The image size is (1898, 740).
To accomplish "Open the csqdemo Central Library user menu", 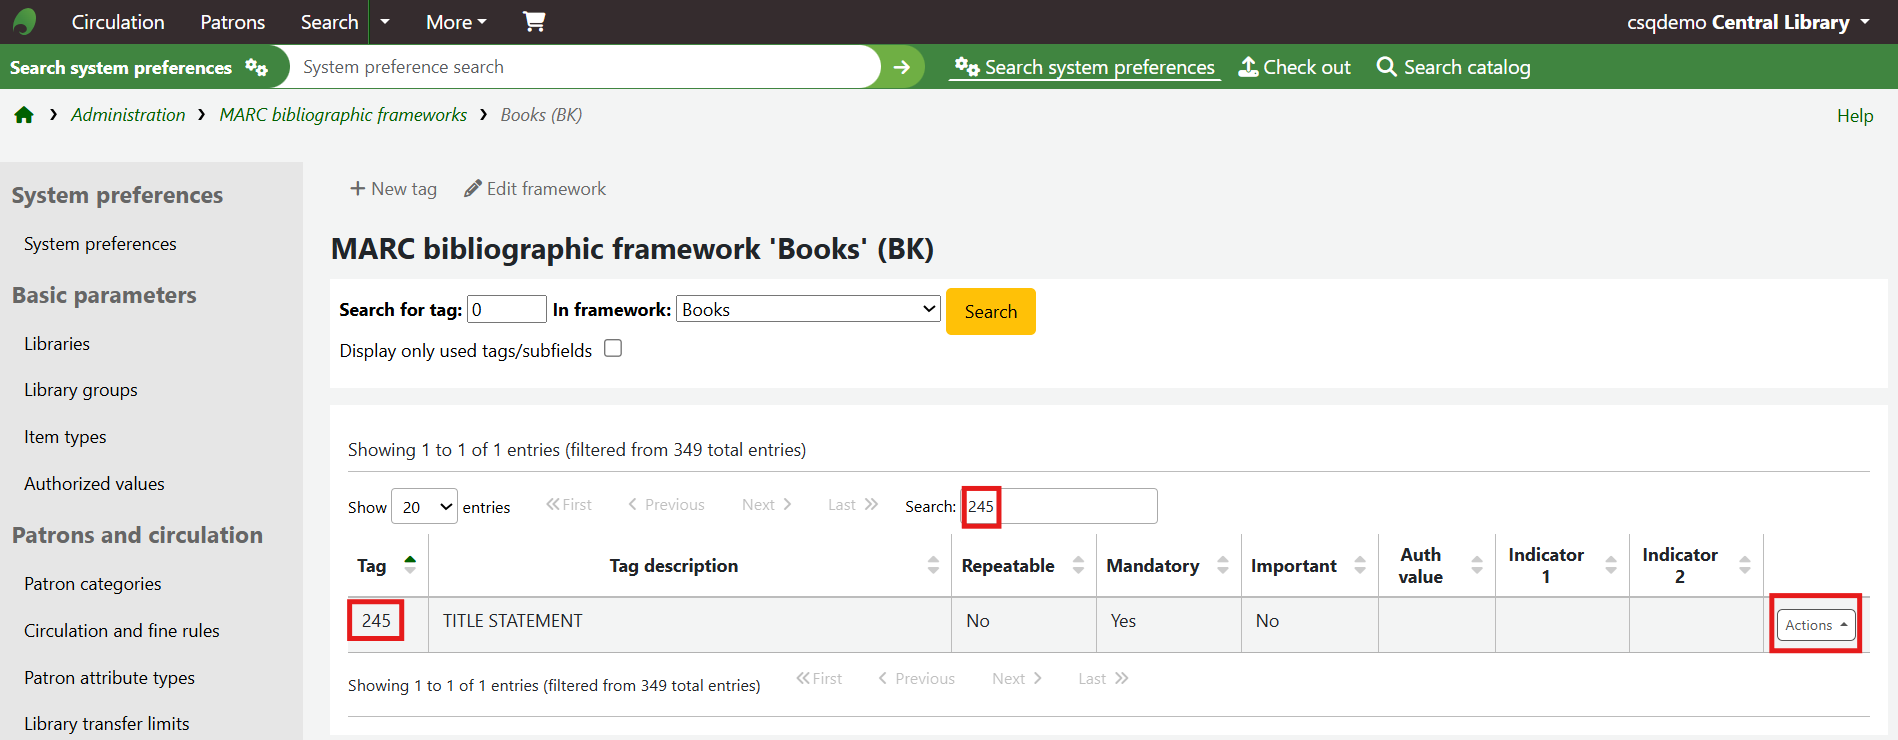I will click(1748, 22).
